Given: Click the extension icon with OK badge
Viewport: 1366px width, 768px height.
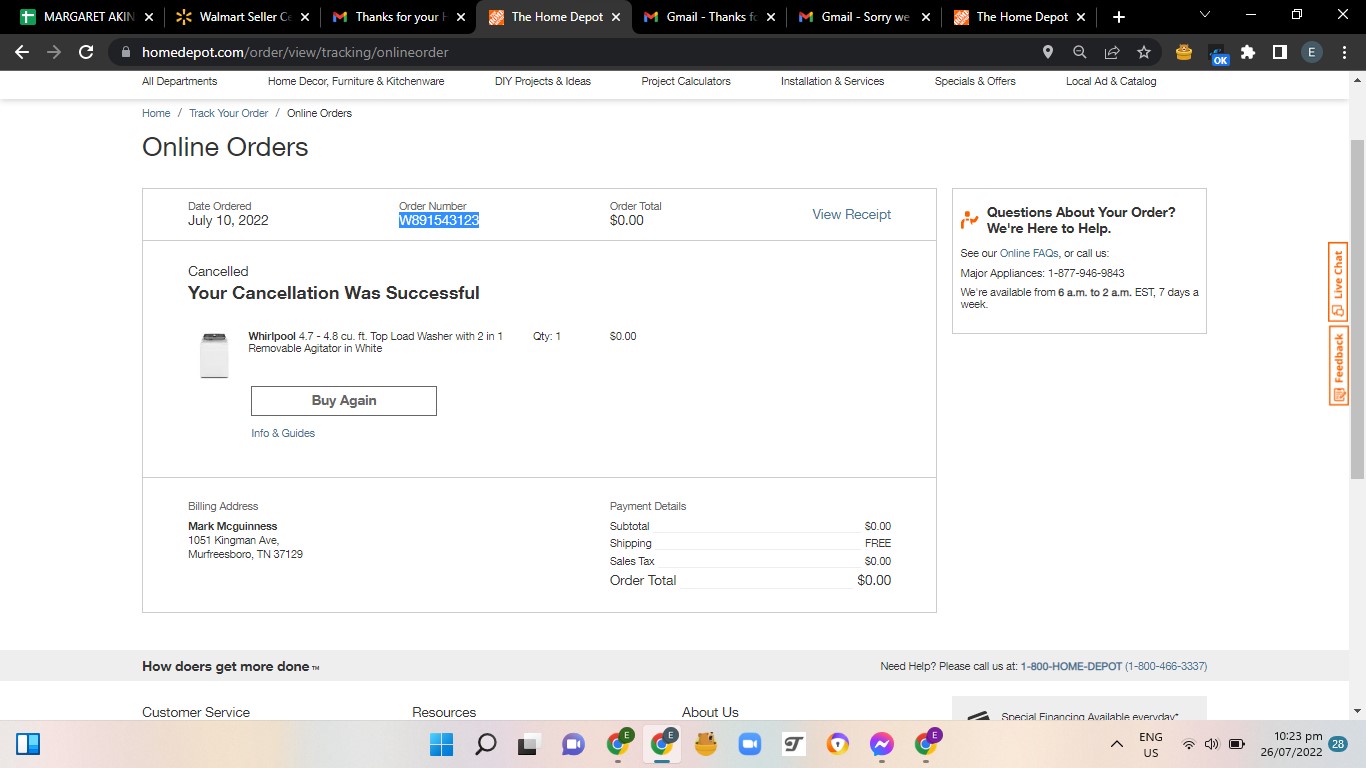Looking at the screenshot, I should point(1218,54).
